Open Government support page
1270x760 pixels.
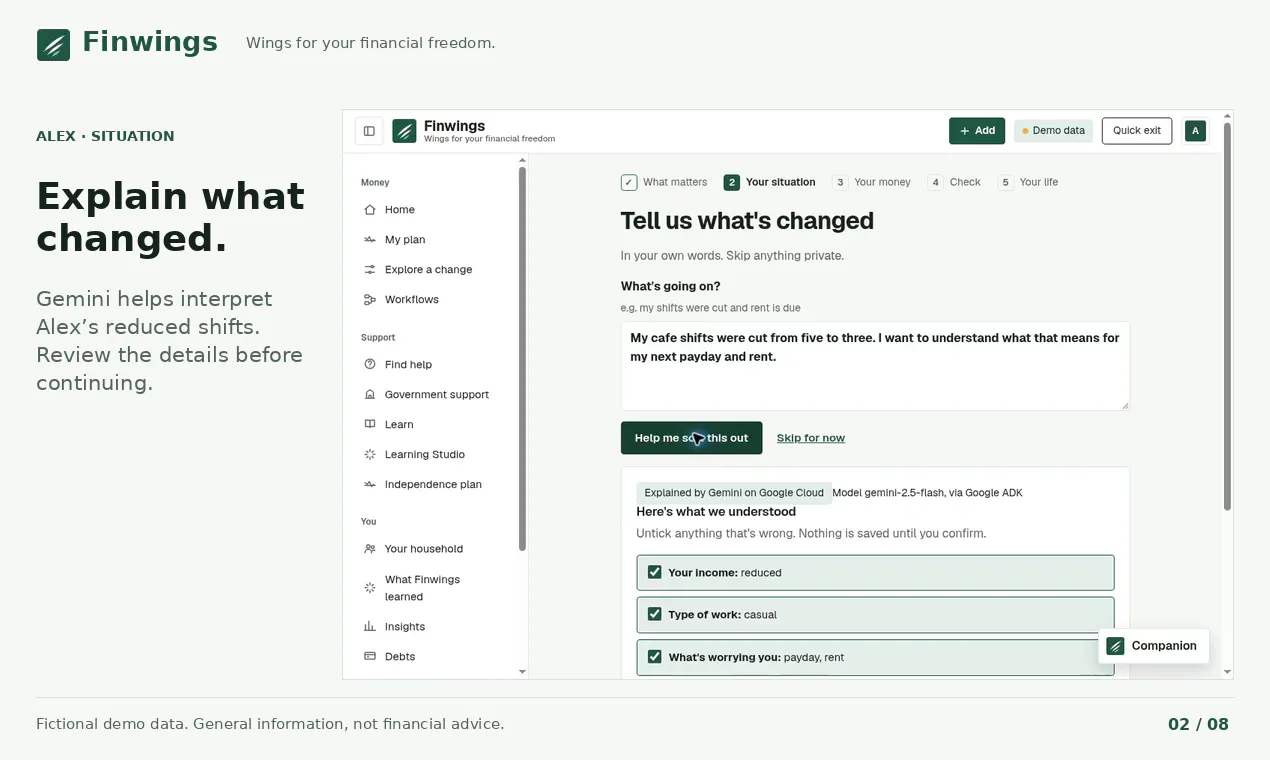click(438, 395)
